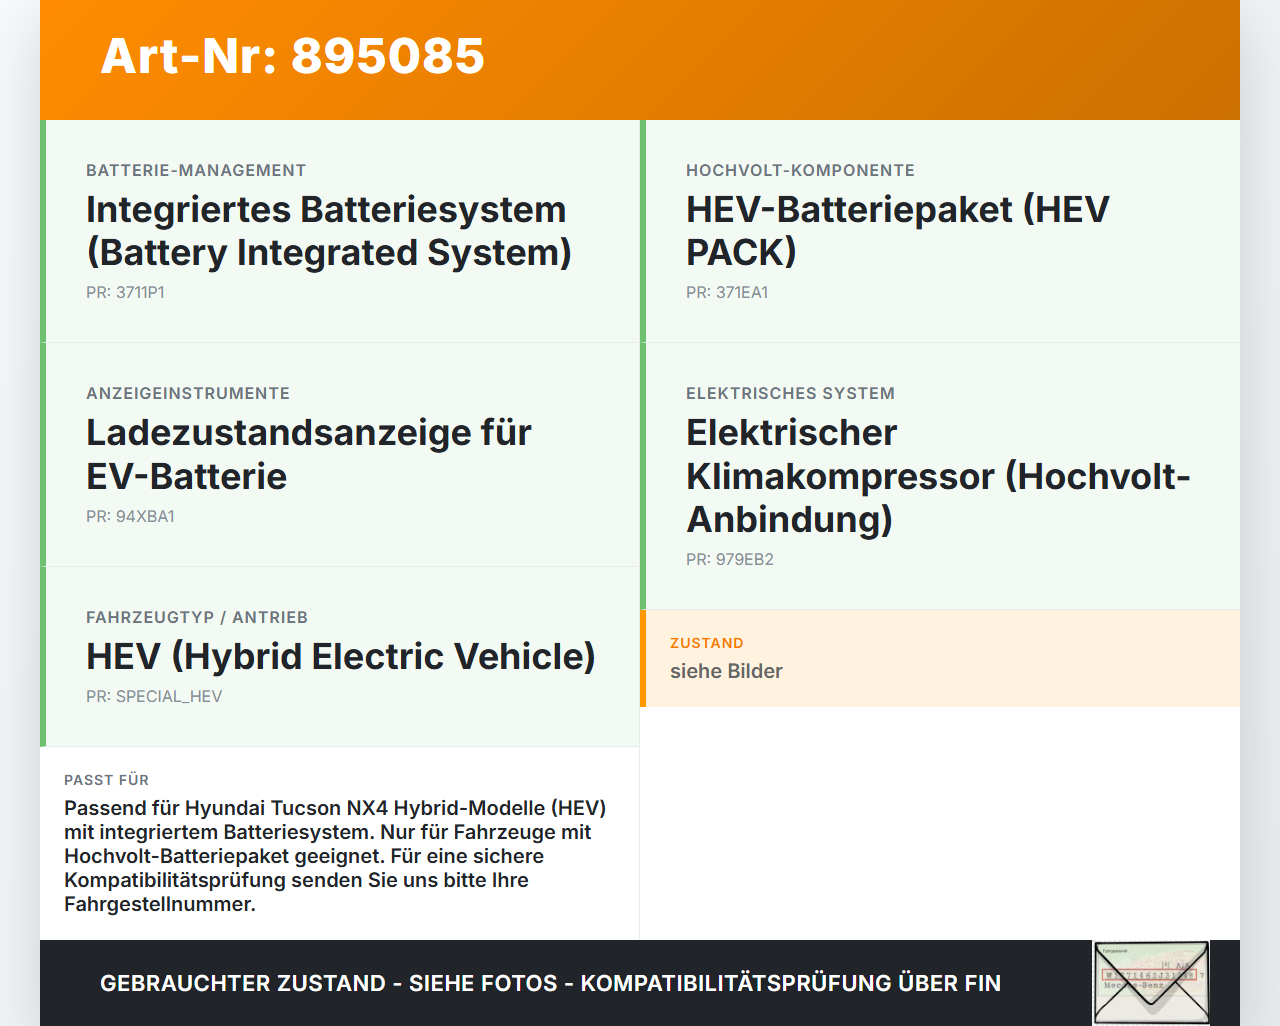1280x1026 pixels.
Task: Click the BATTERIE-MANAGEMENT category label
Action: point(196,171)
